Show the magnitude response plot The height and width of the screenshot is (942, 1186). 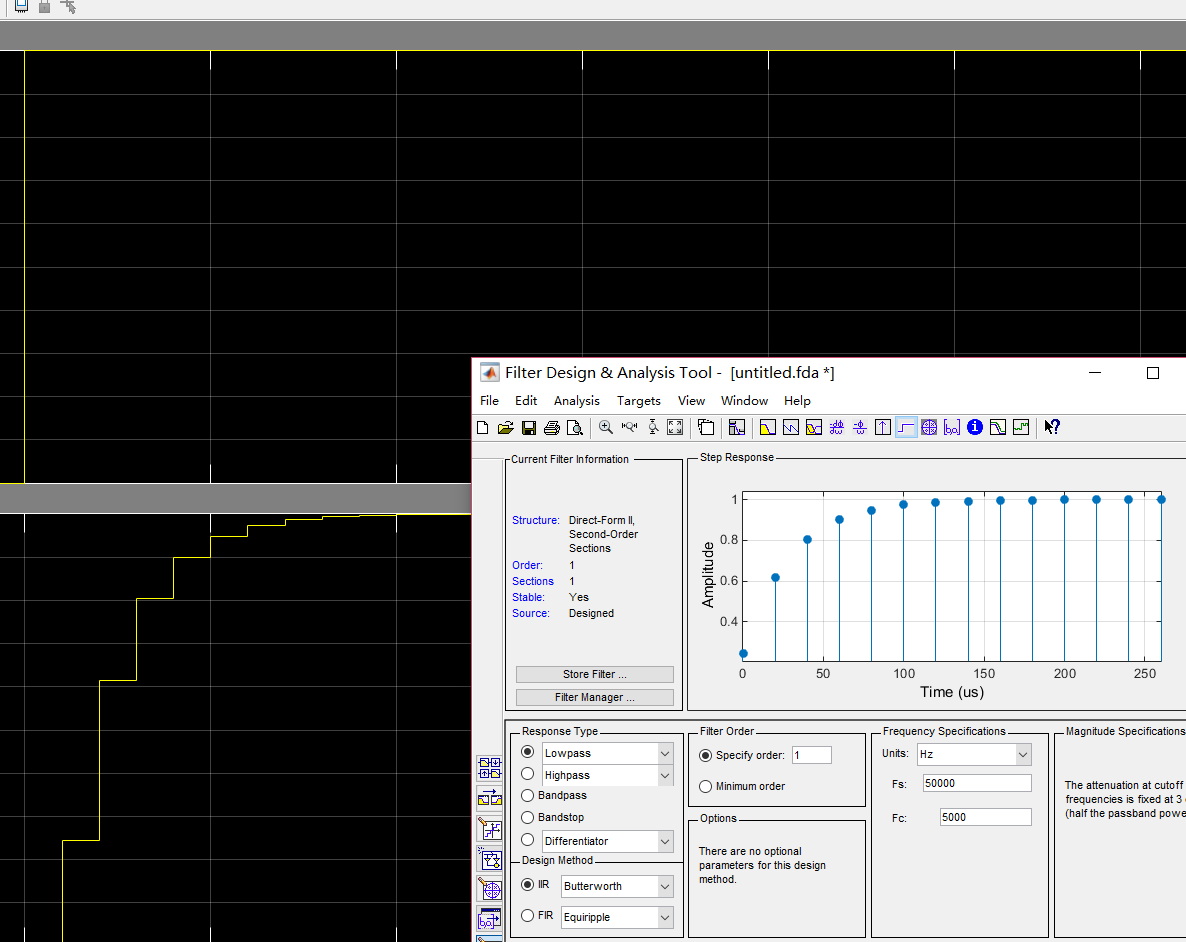click(767, 428)
